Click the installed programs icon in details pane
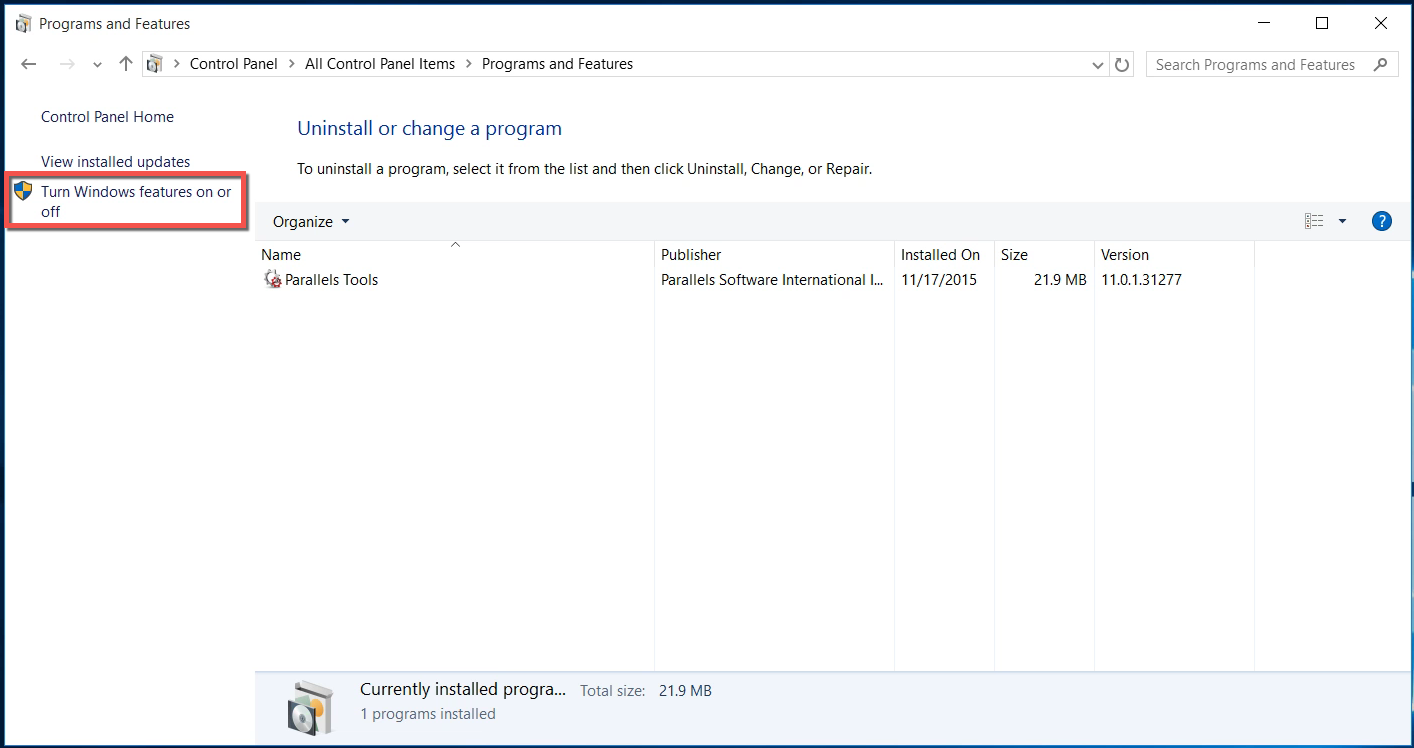Image resolution: width=1414 pixels, height=748 pixels. click(310, 707)
